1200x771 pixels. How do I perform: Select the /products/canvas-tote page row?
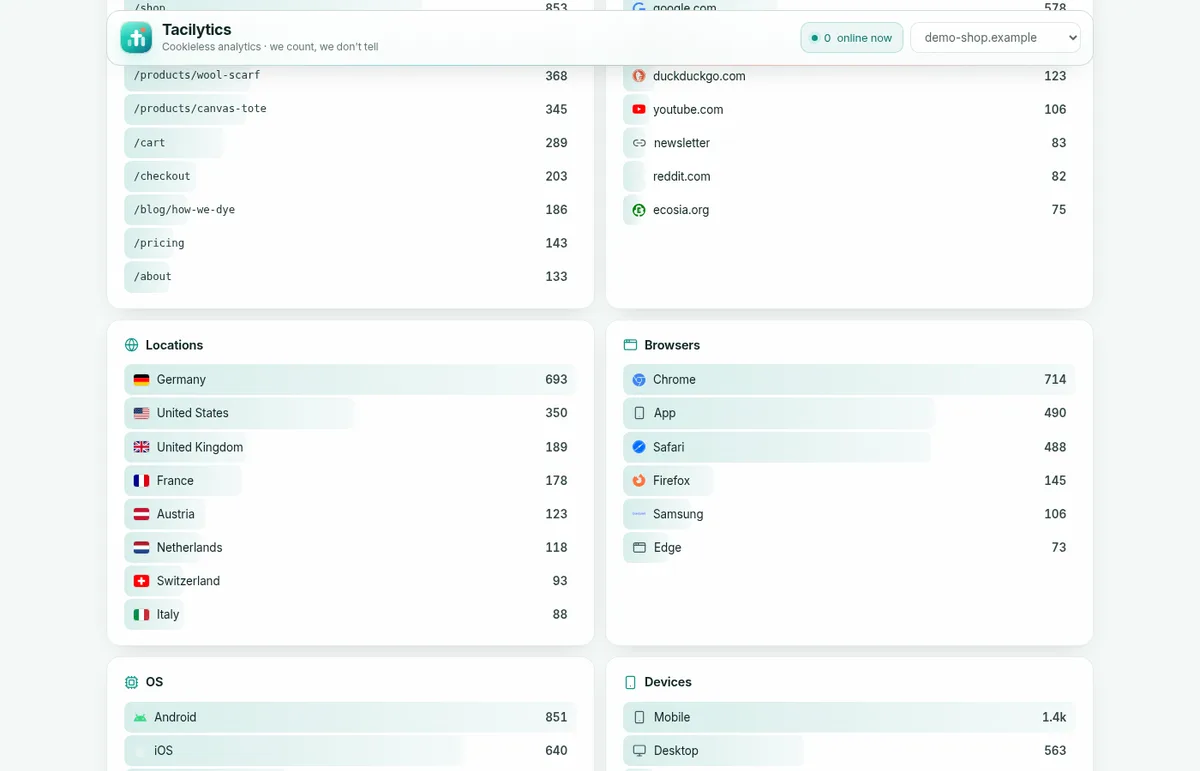[x=350, y=109]
